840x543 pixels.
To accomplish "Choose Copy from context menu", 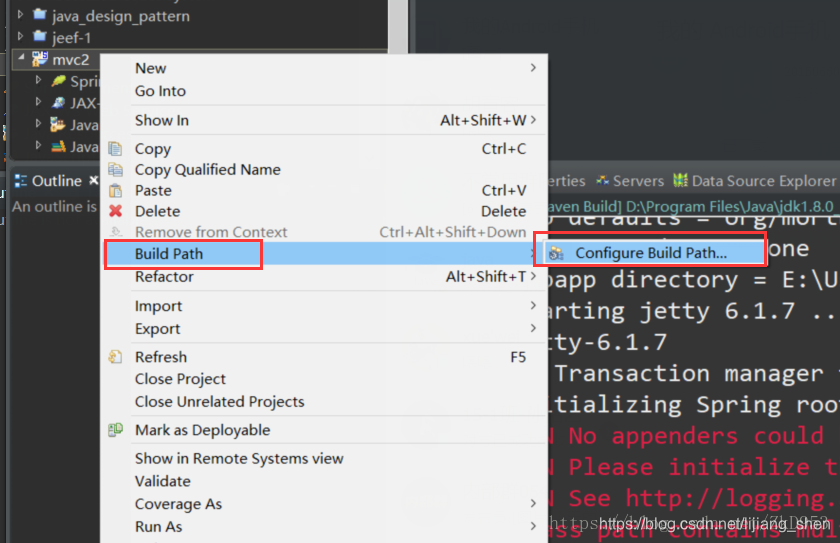I will [324, 148].
